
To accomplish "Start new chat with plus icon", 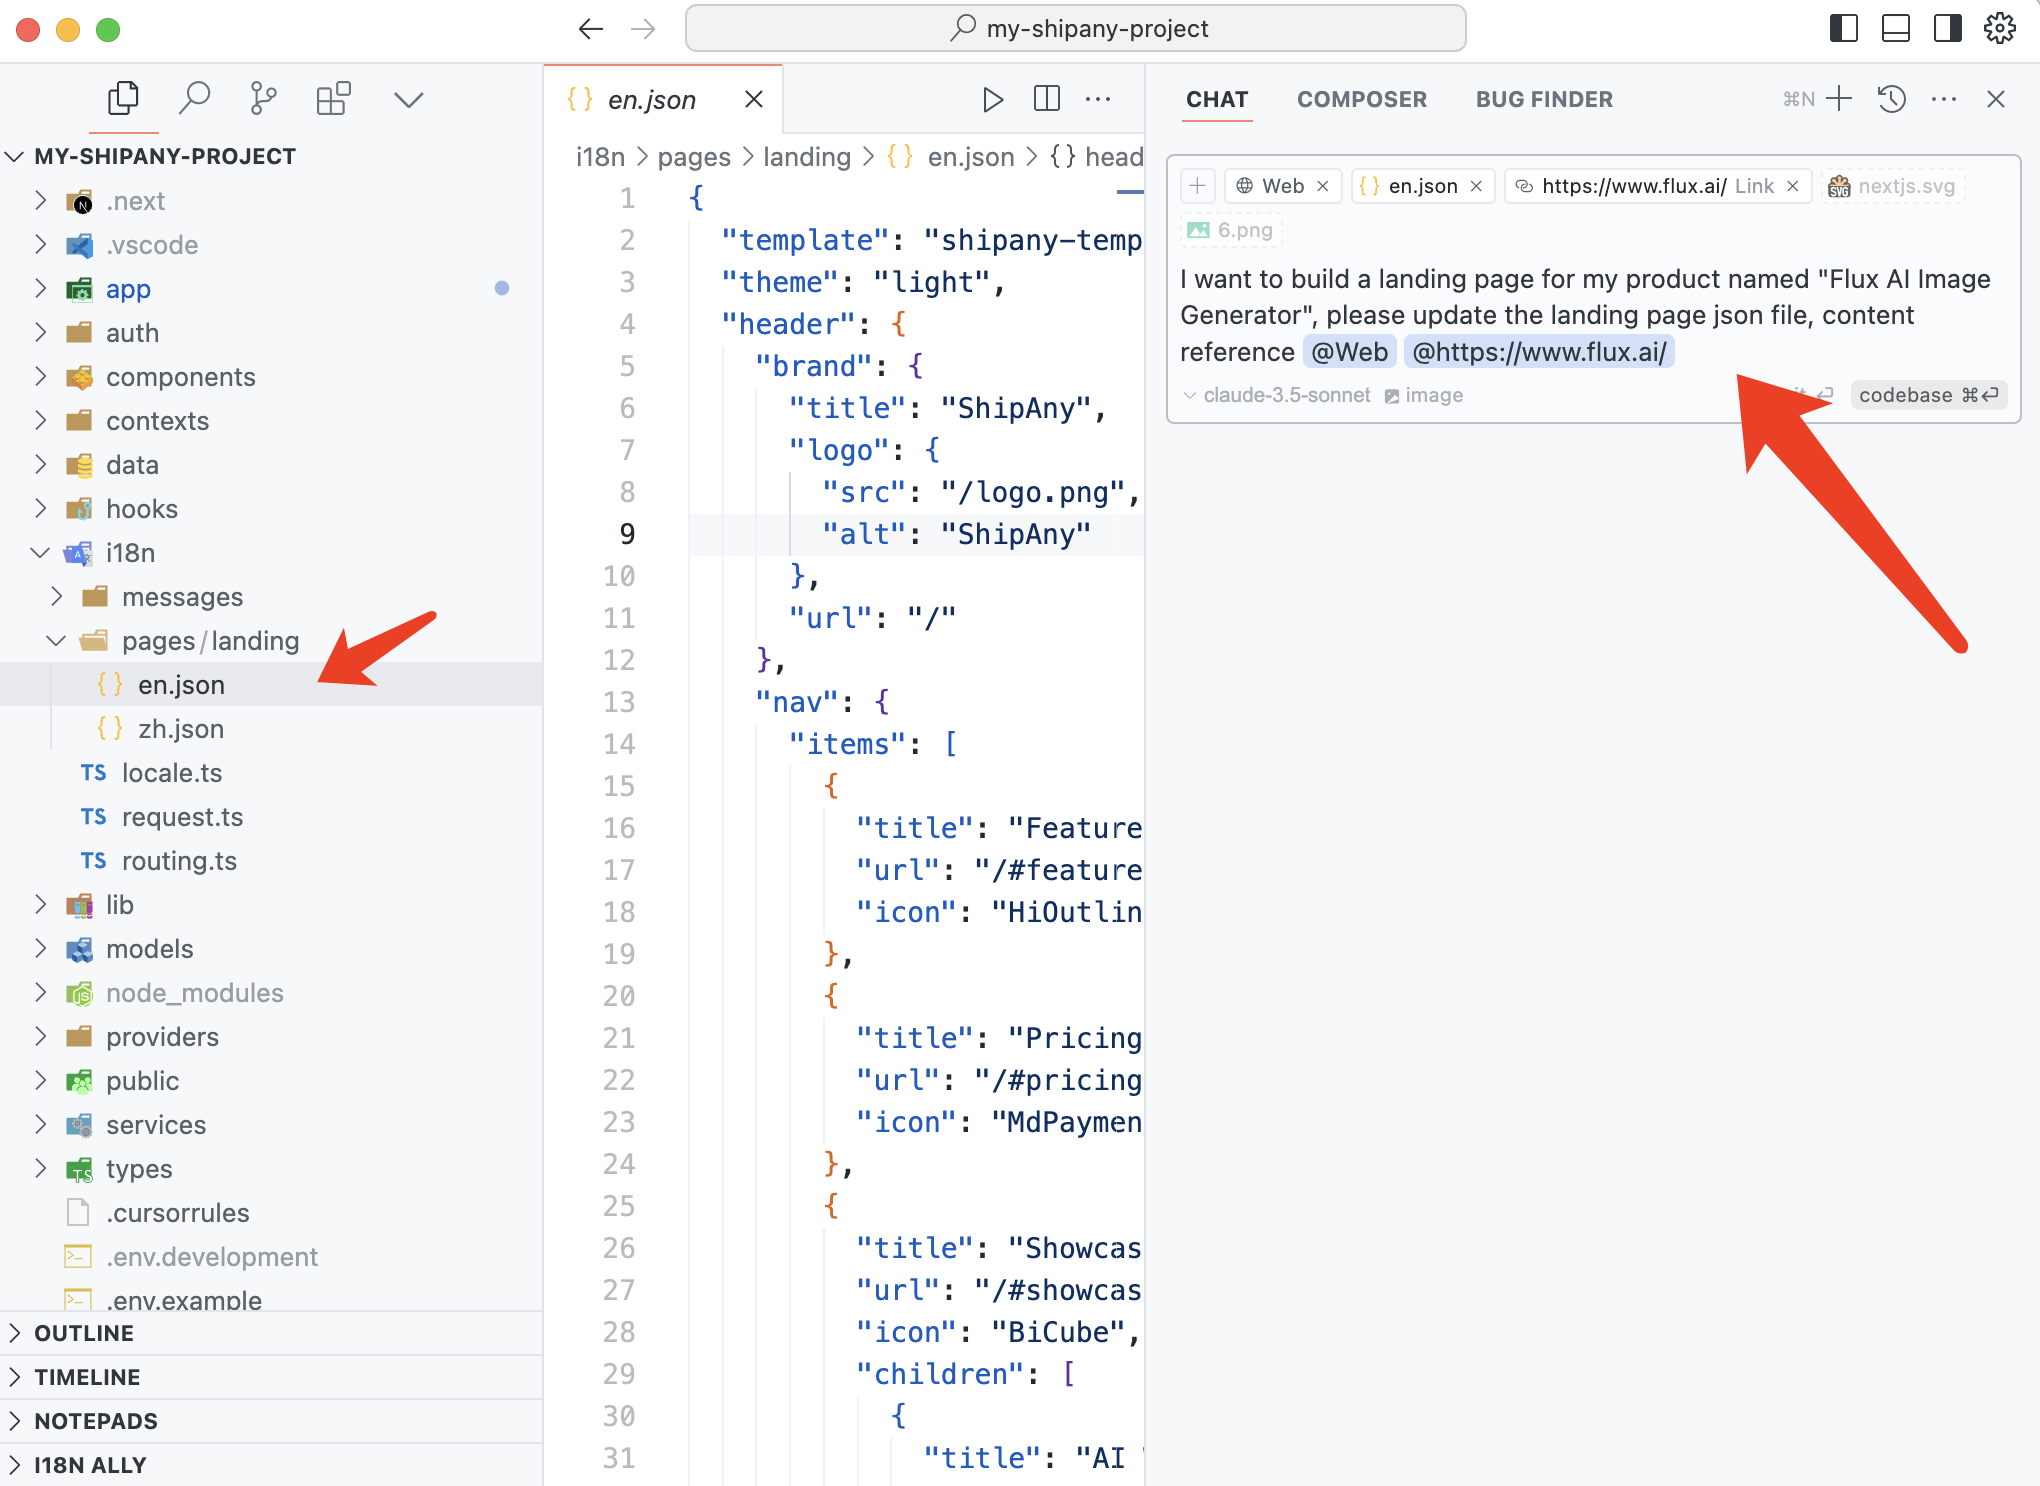I will (x=1839, y=99).
